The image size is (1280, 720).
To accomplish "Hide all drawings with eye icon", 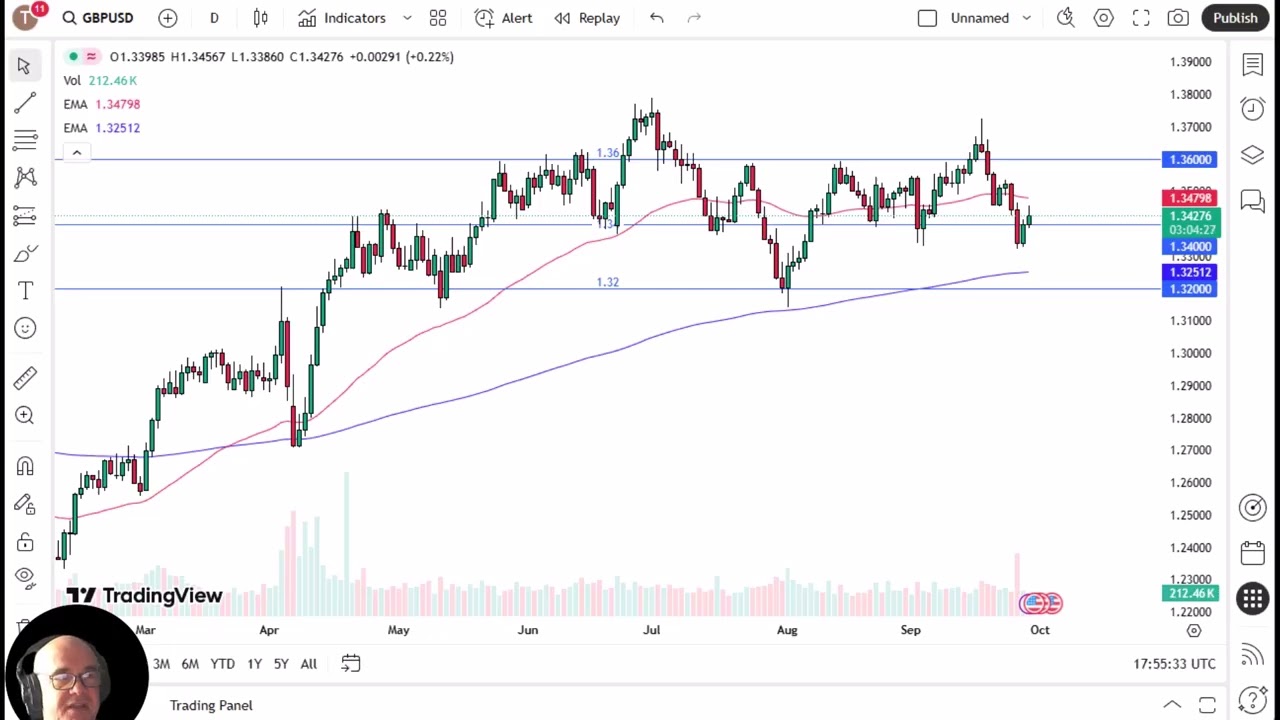I will (x=25, y=577).
